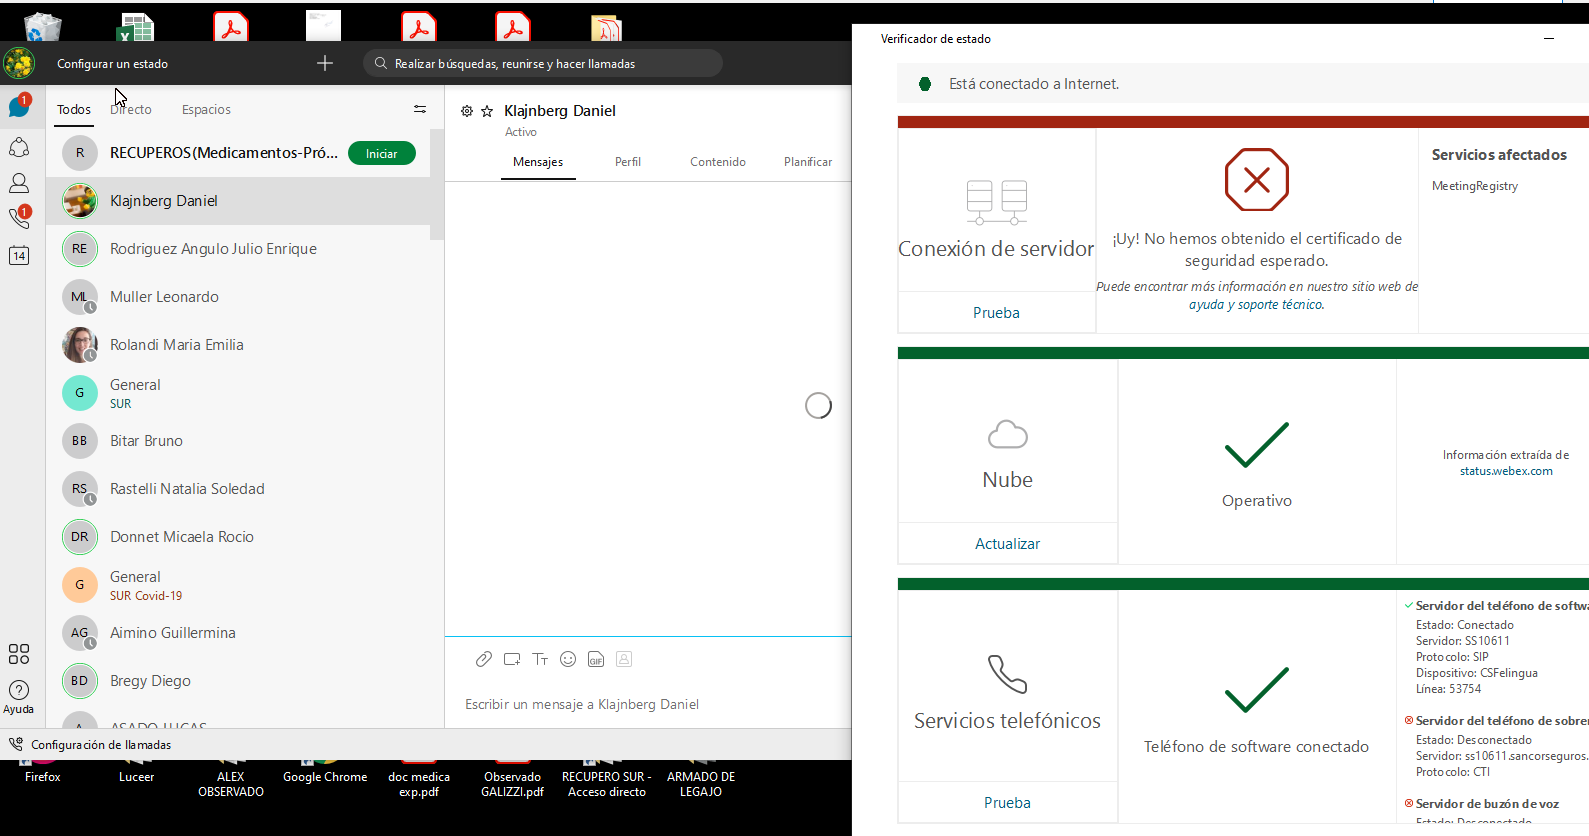1589x836 pixels.
Task: Open the apps grid icon in sidebar
Action: (x=19, y=654)
